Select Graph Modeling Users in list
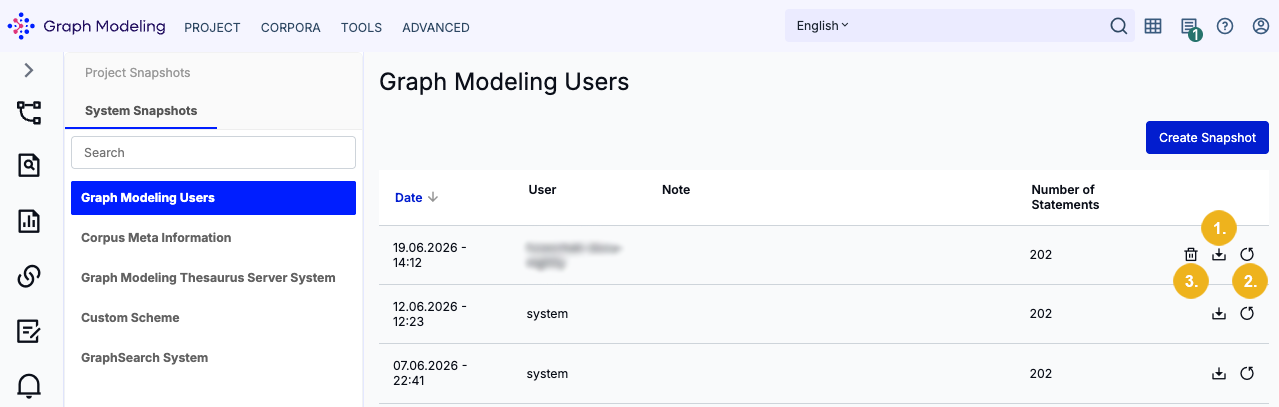 coord(213,198)
